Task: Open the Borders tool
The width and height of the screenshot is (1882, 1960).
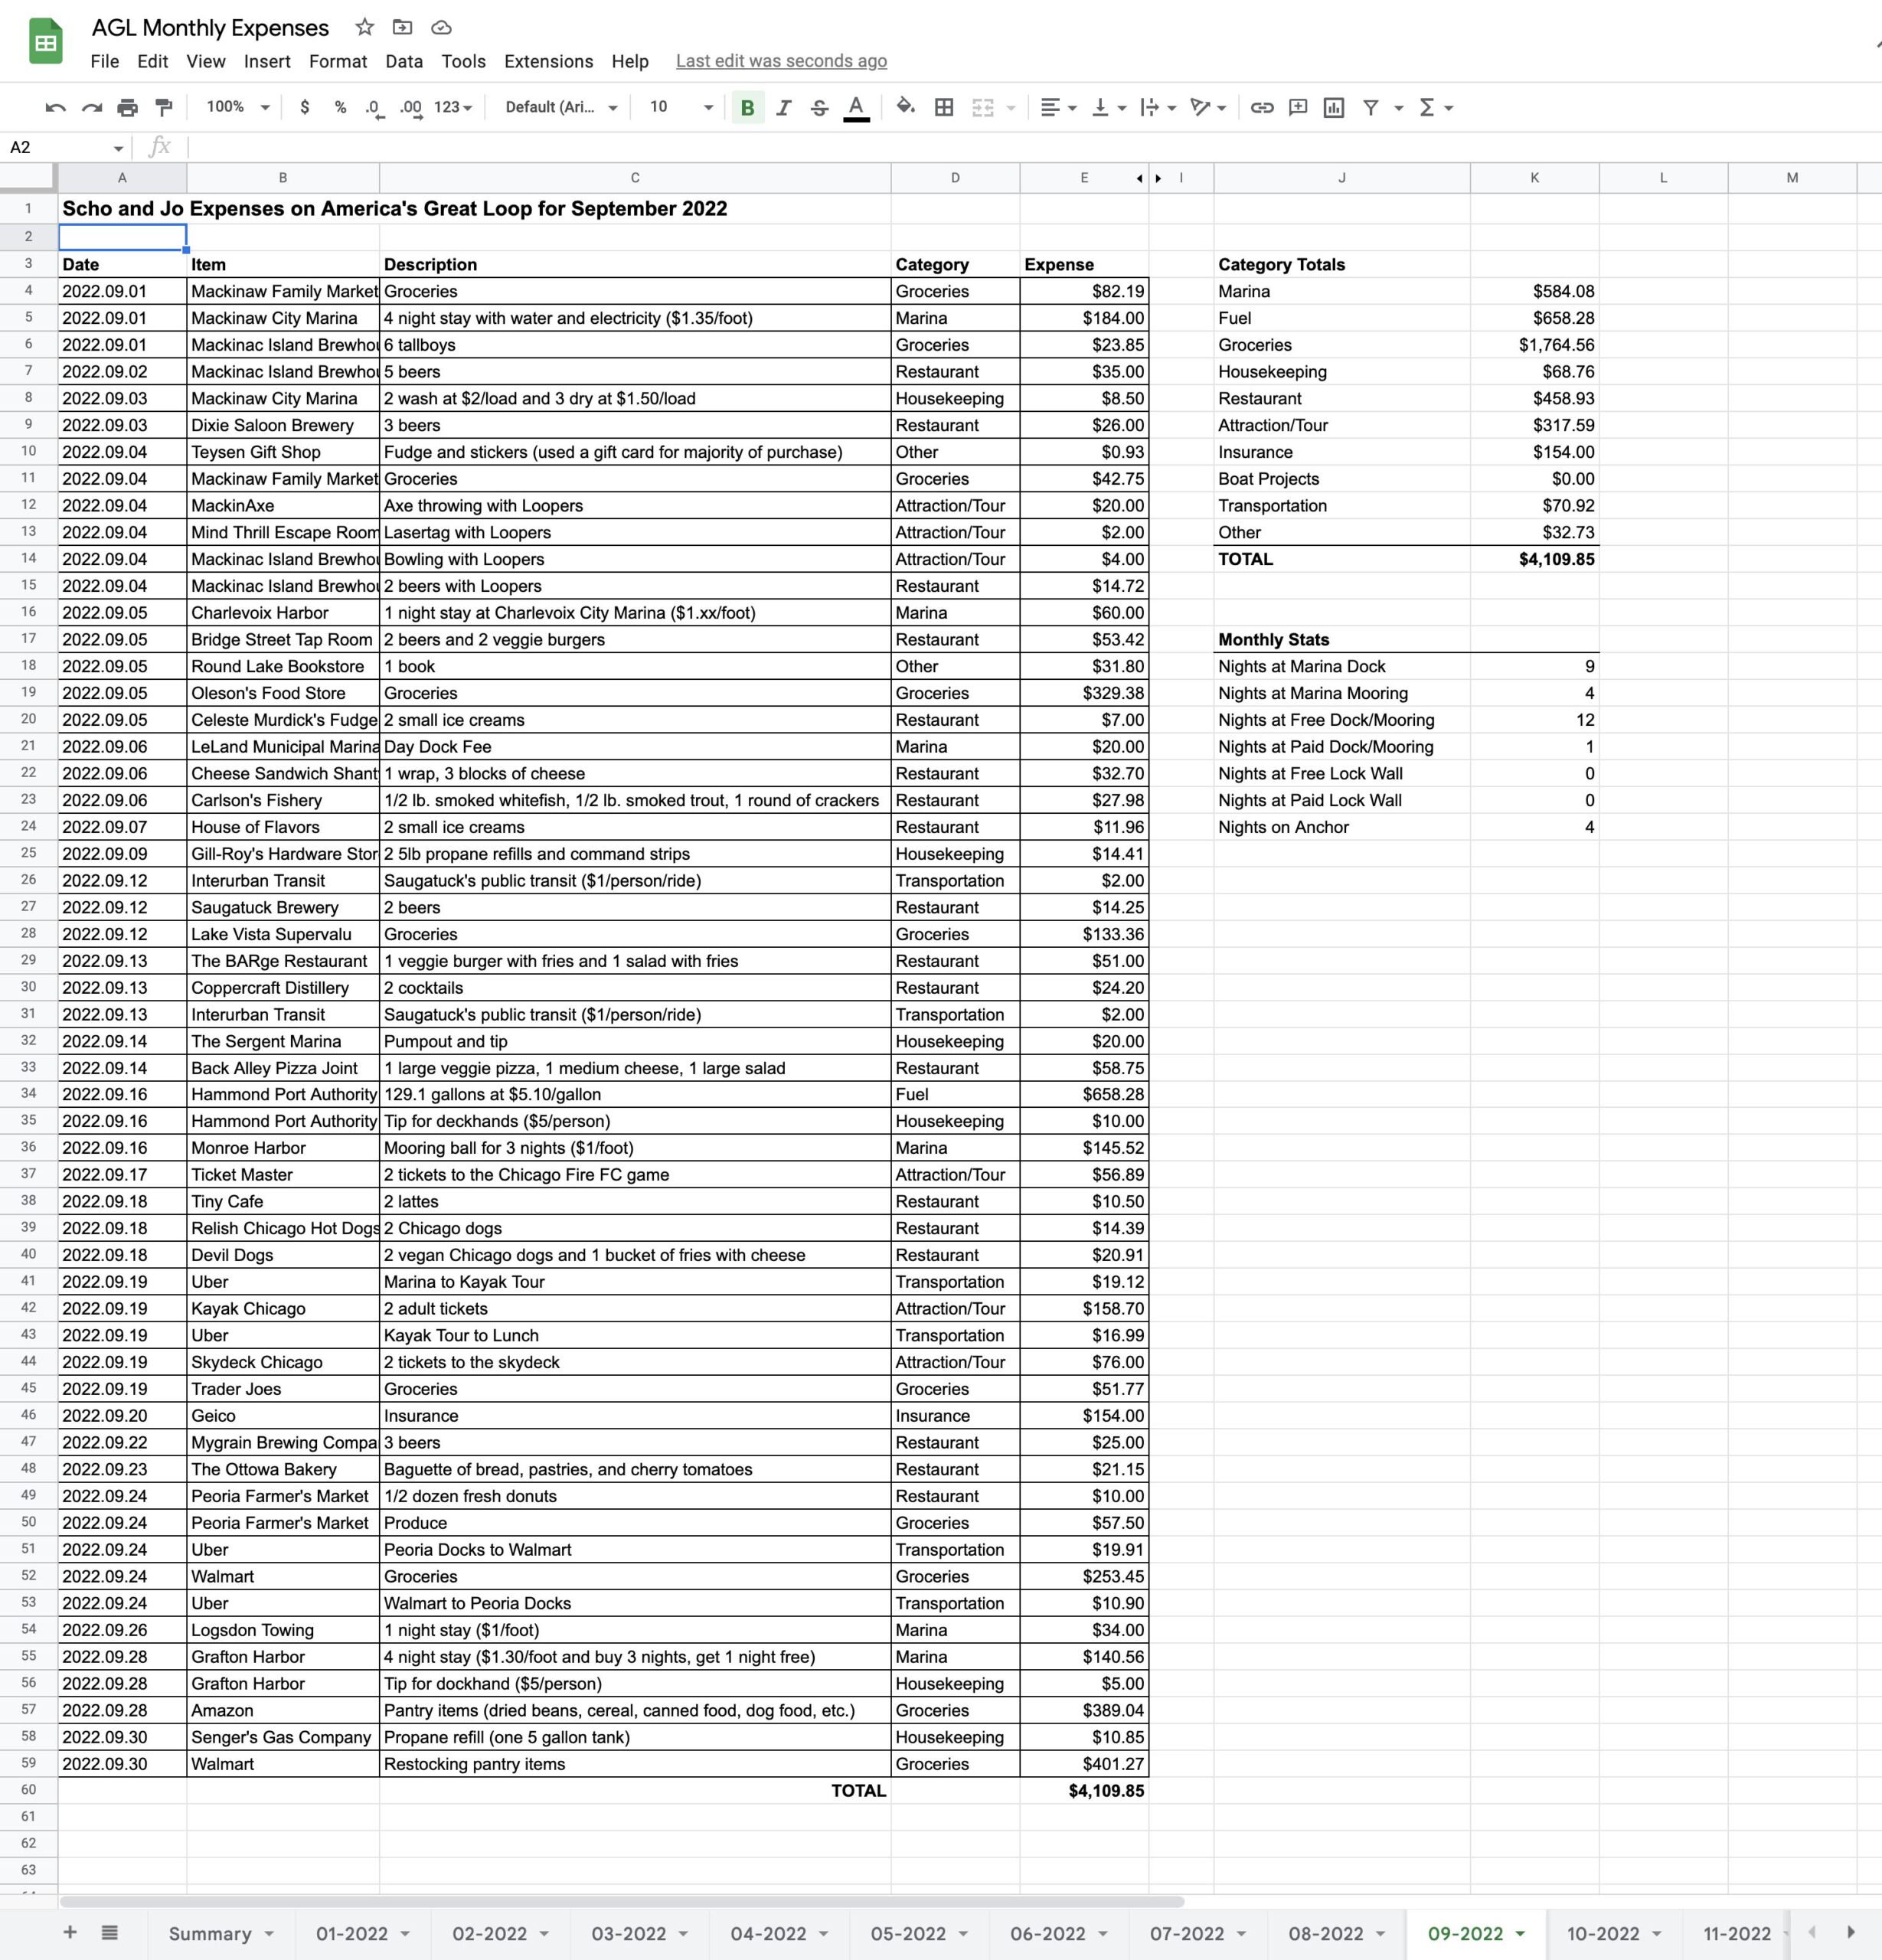Action: (943, 107)
